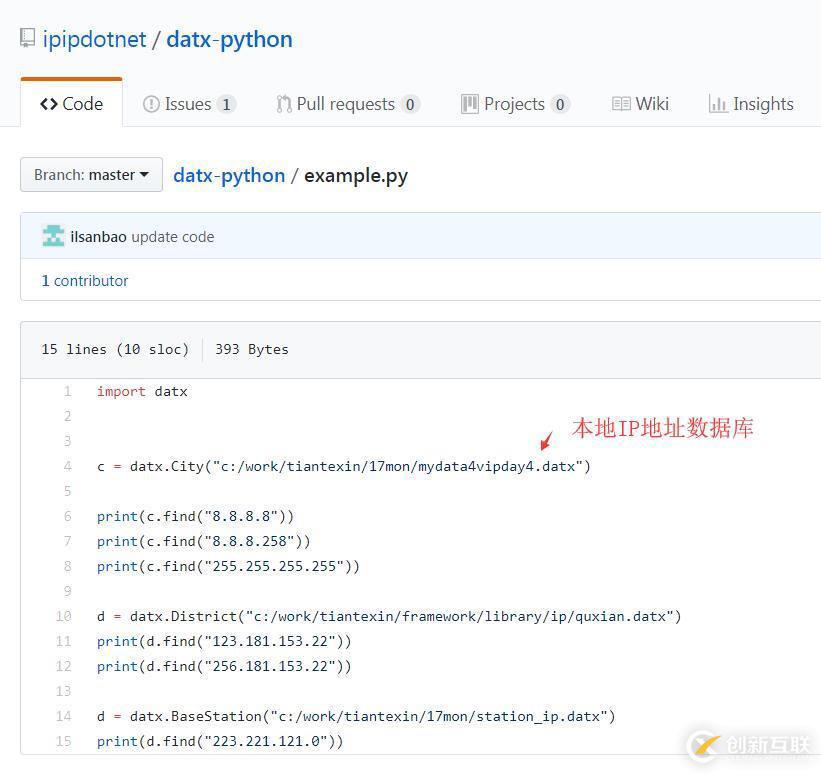The height and width of the screenshot is (775, 821).
Task: Open the Pull requests tab
Action: pos(348,104)
